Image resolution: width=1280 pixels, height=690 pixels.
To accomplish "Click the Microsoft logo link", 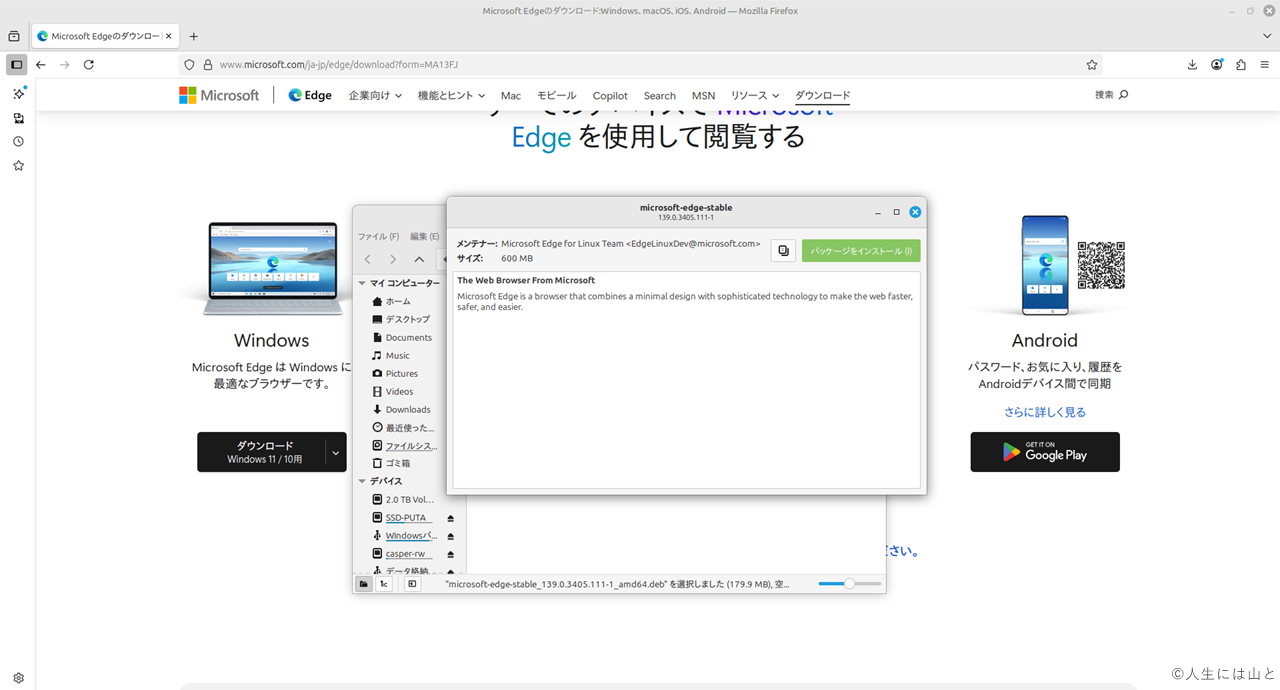I will 219,95.
